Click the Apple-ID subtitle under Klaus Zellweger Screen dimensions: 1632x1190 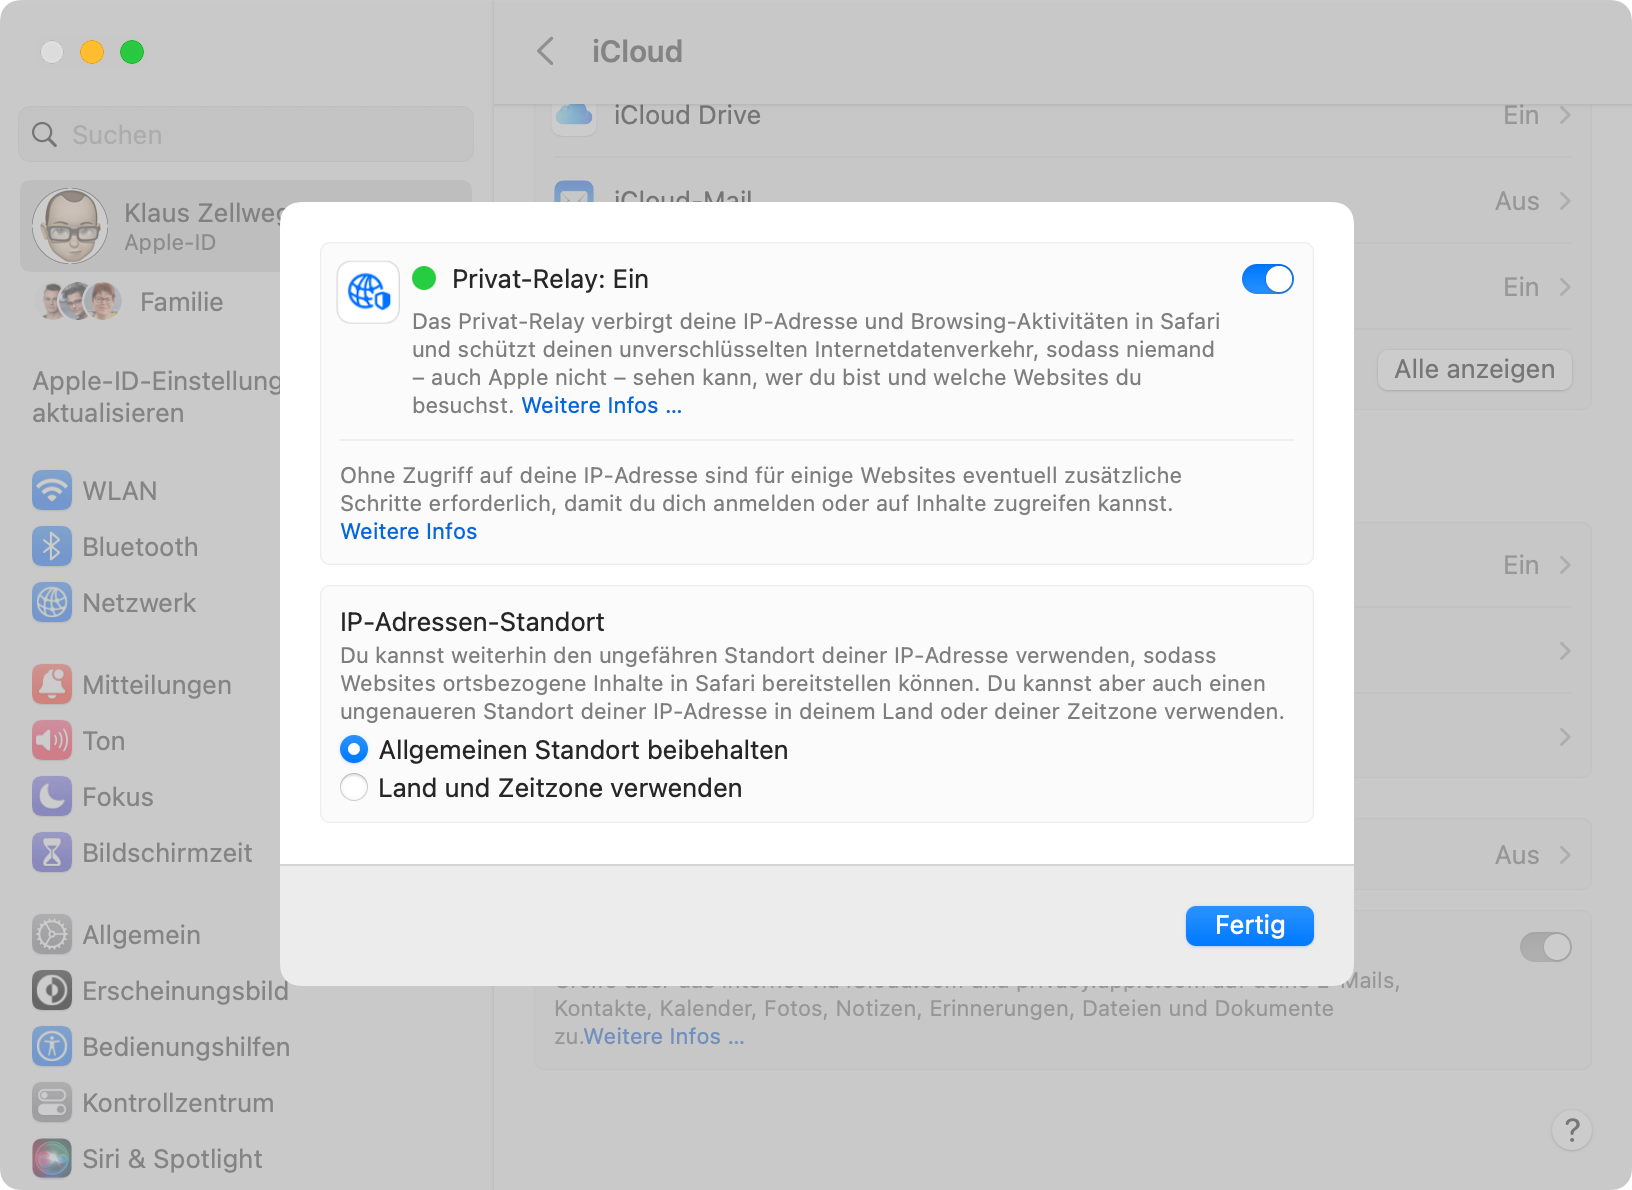tap(170, 242)
